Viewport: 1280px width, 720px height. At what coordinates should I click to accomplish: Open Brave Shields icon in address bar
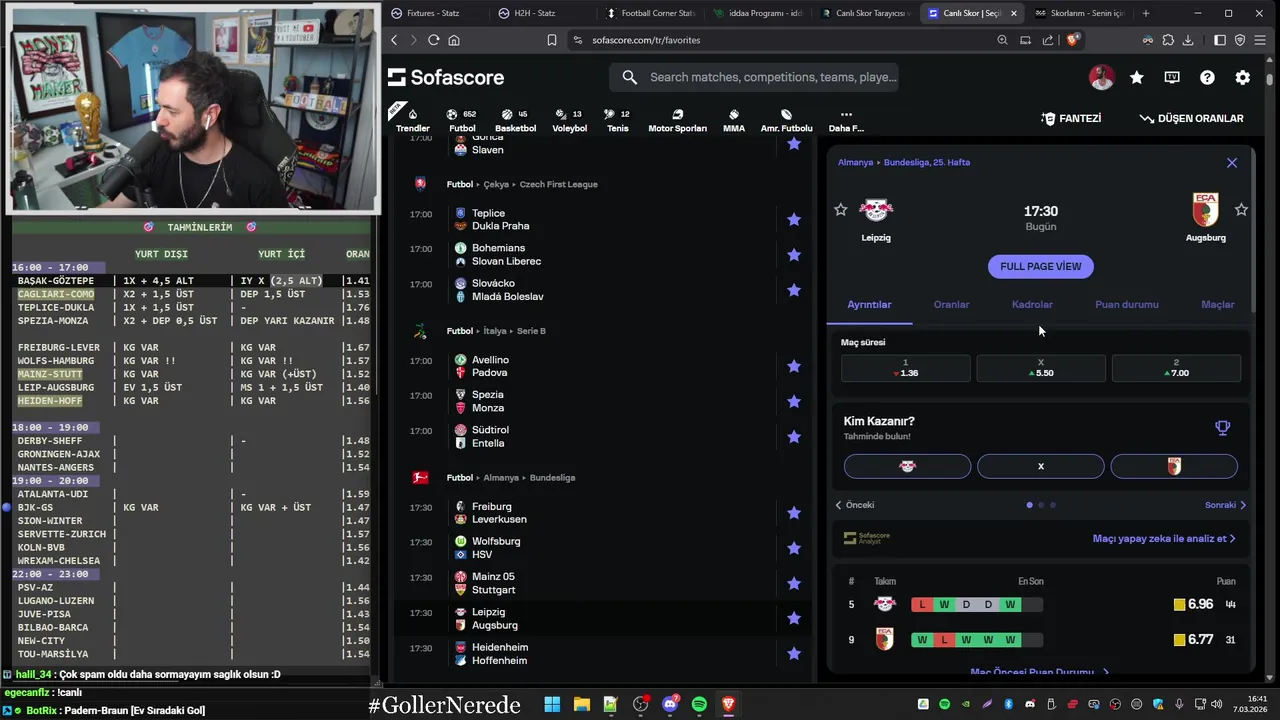point(1072,40)
